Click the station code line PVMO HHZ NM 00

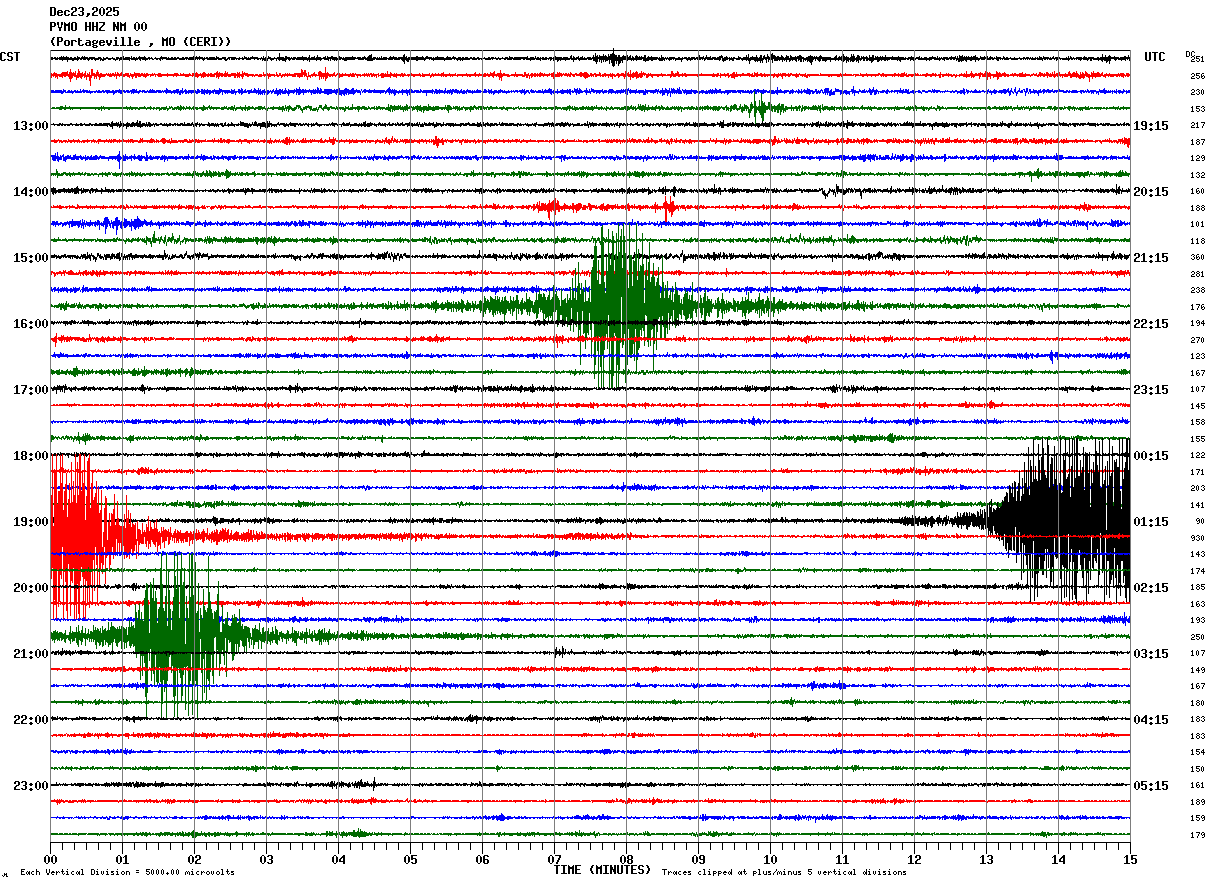pyautogui.click(x=98, y=27)
